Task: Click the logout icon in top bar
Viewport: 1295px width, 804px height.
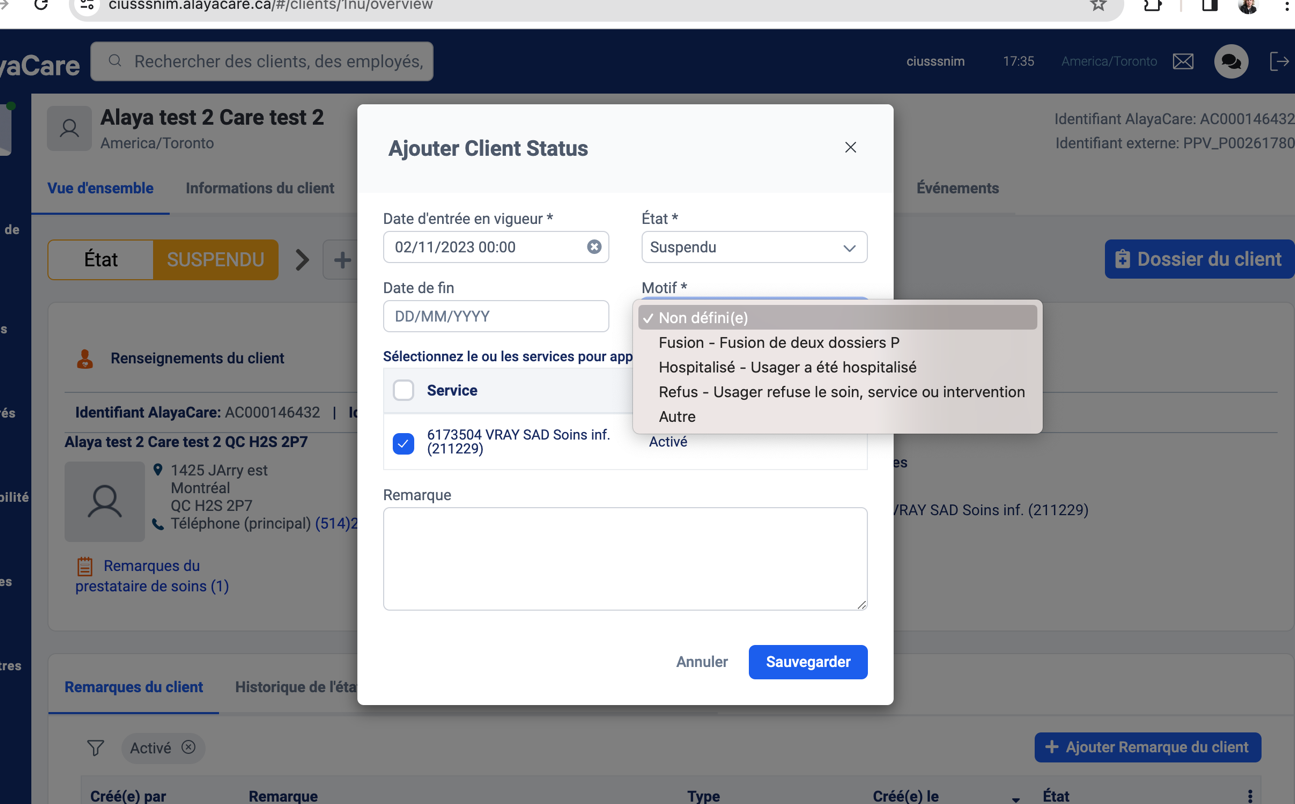Action: 1279,61
